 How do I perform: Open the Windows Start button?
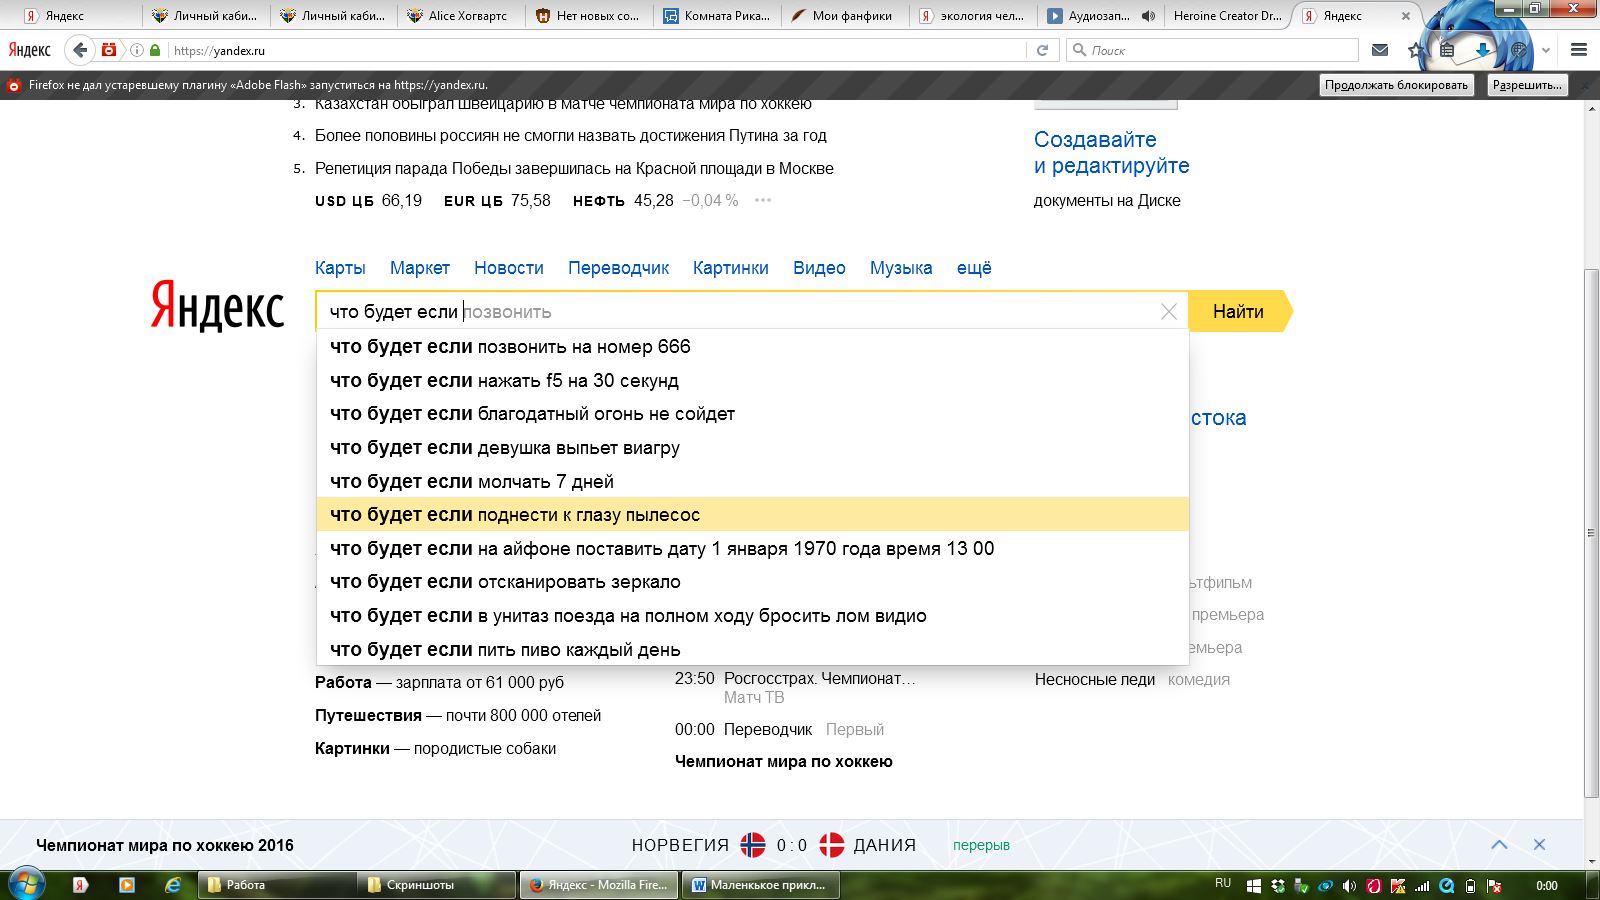click(26, 885)
